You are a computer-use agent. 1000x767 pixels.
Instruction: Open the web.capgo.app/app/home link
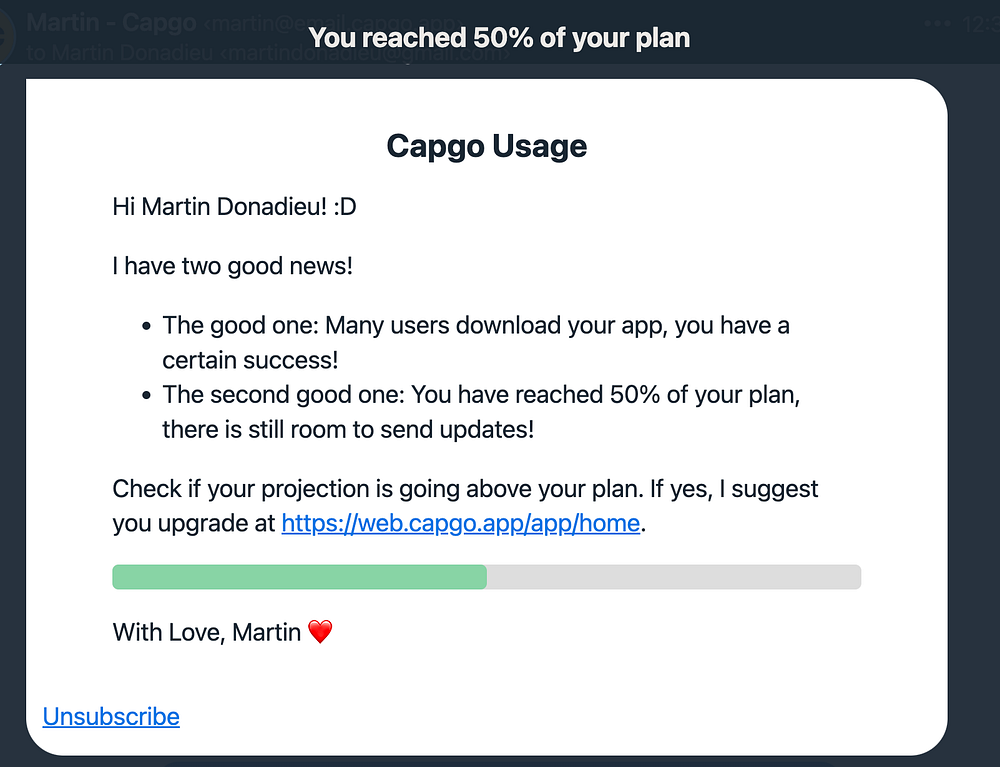coord(460,524)
